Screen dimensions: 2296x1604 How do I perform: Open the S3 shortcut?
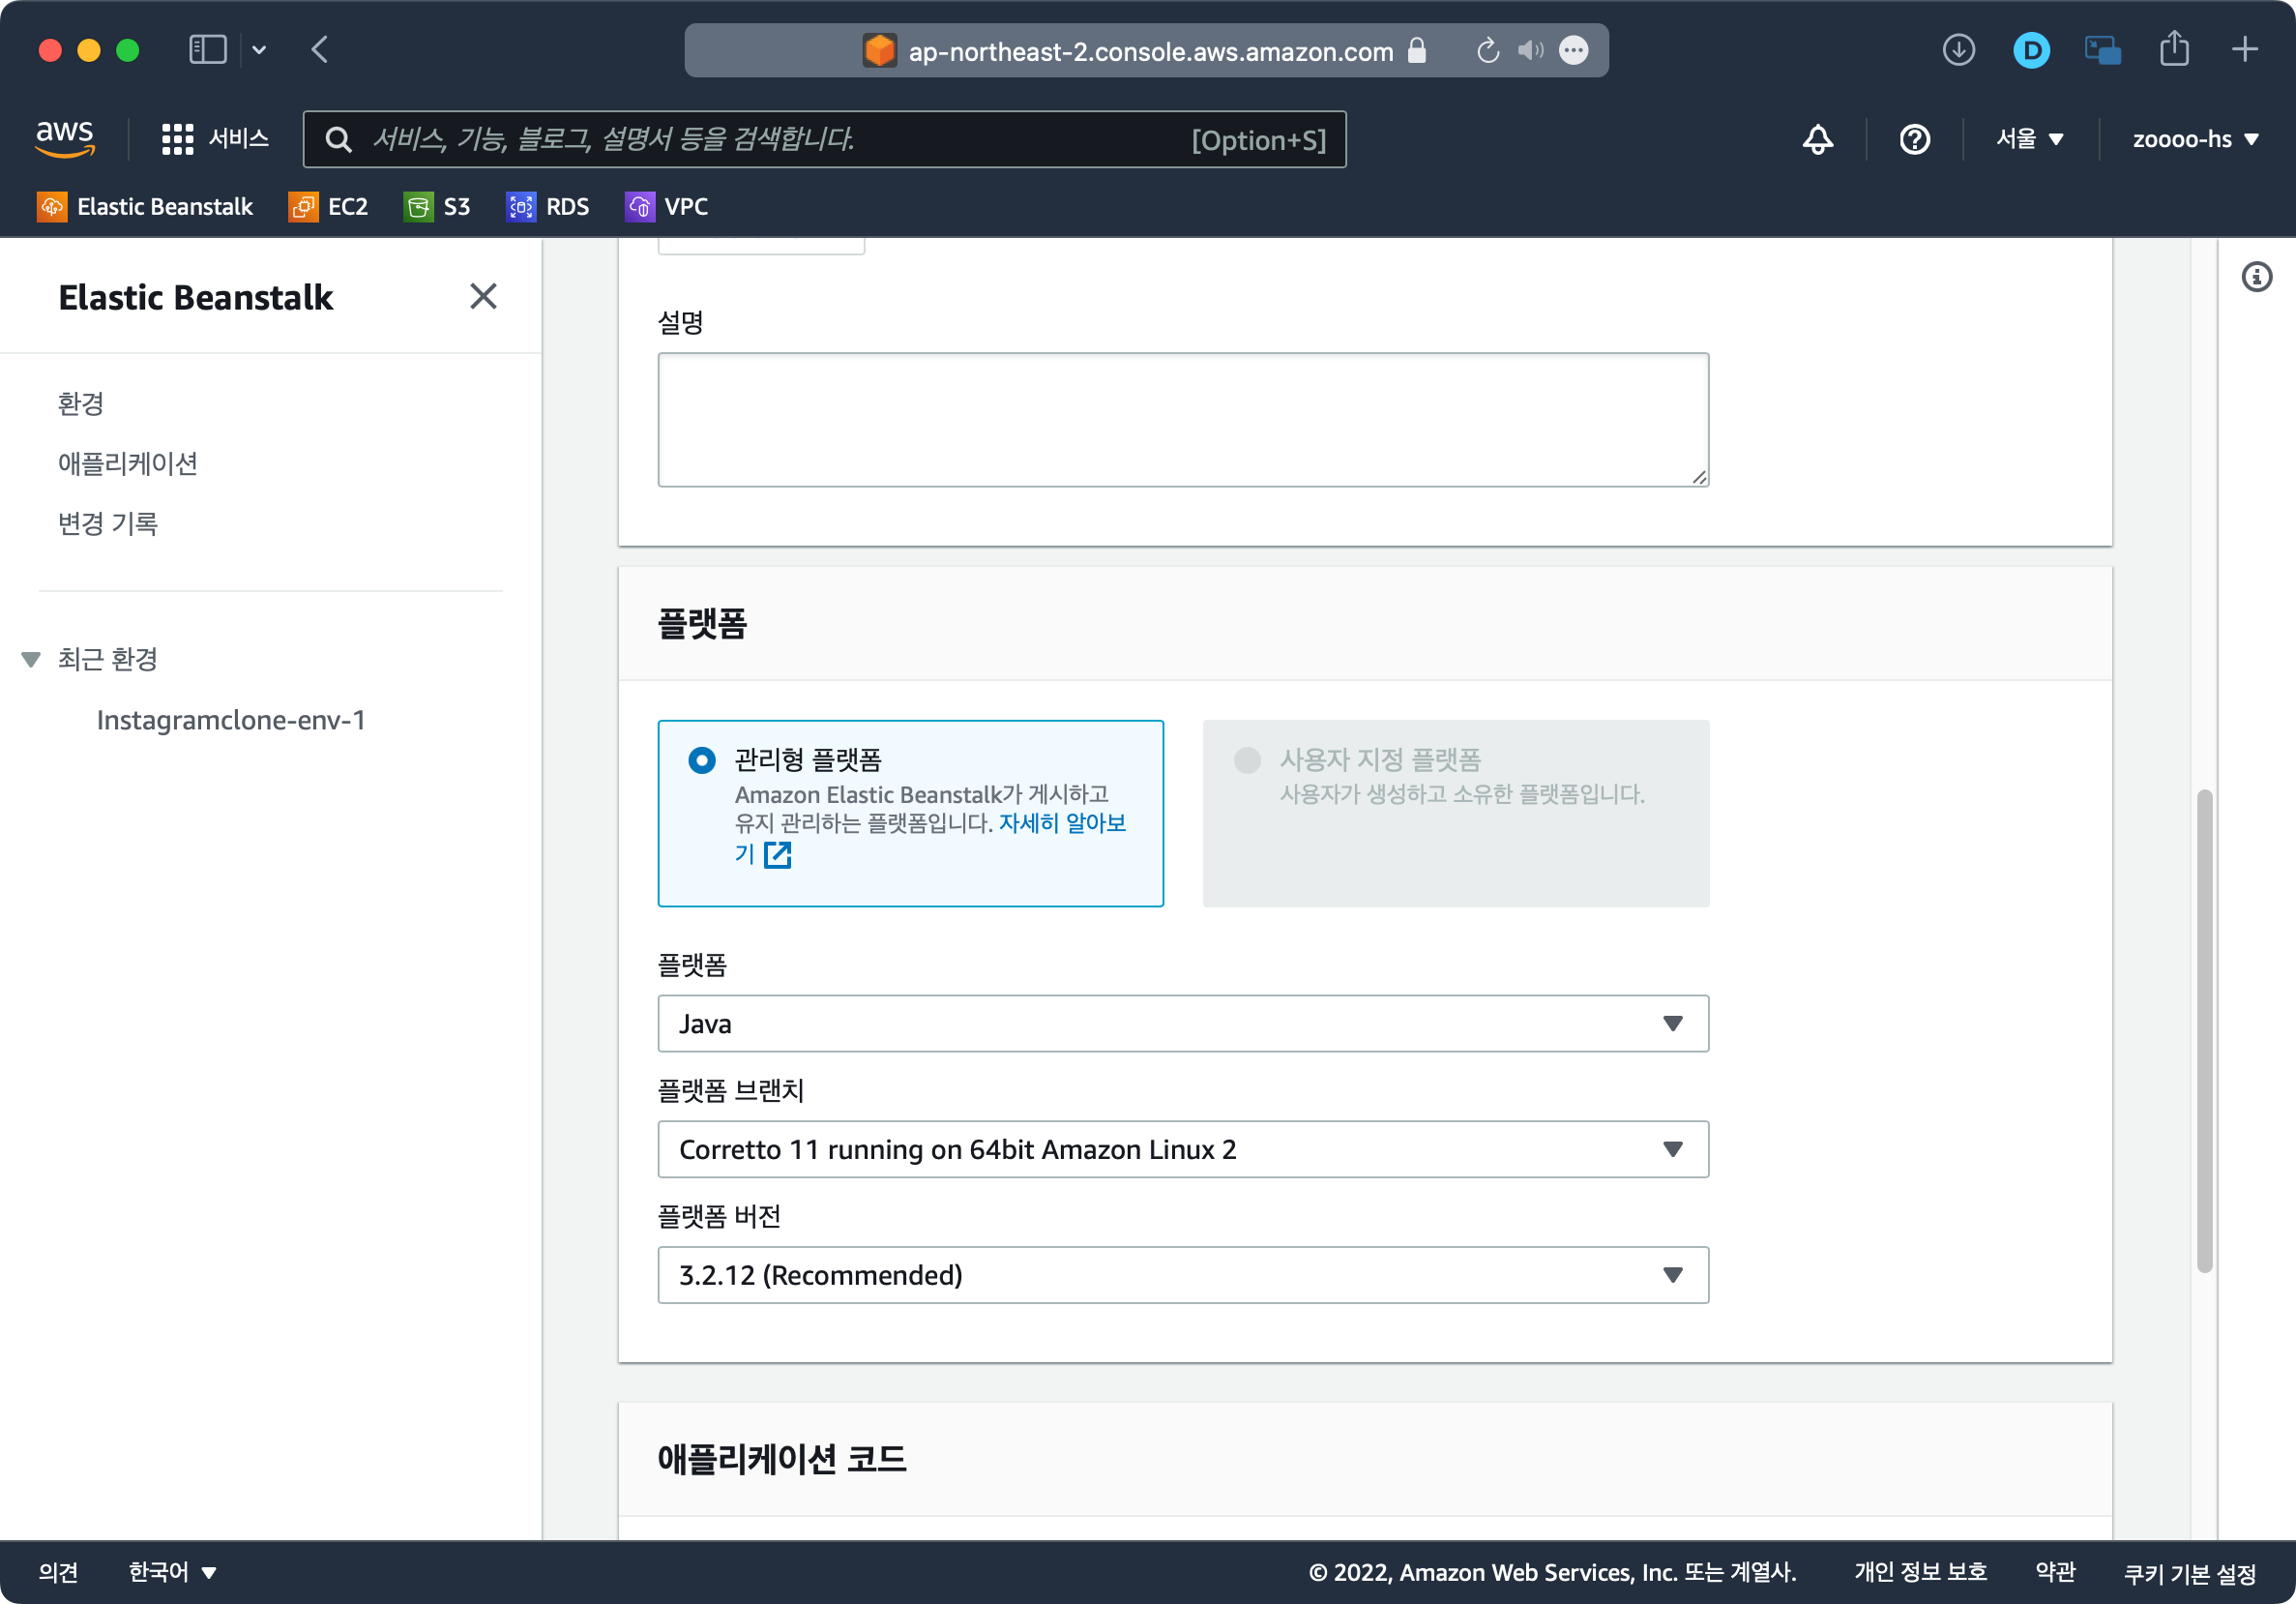pos(437,206)
